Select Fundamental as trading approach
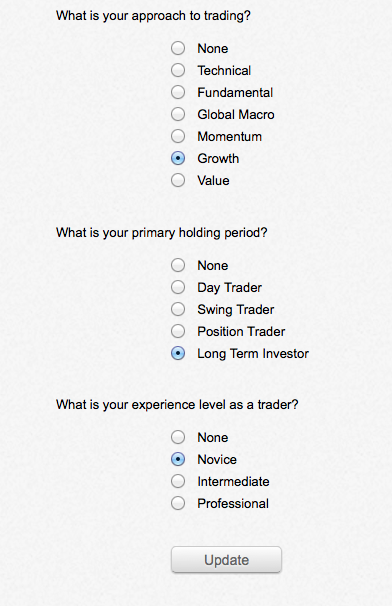This screenshot has width=392, height=606. [x=178, y=92]
